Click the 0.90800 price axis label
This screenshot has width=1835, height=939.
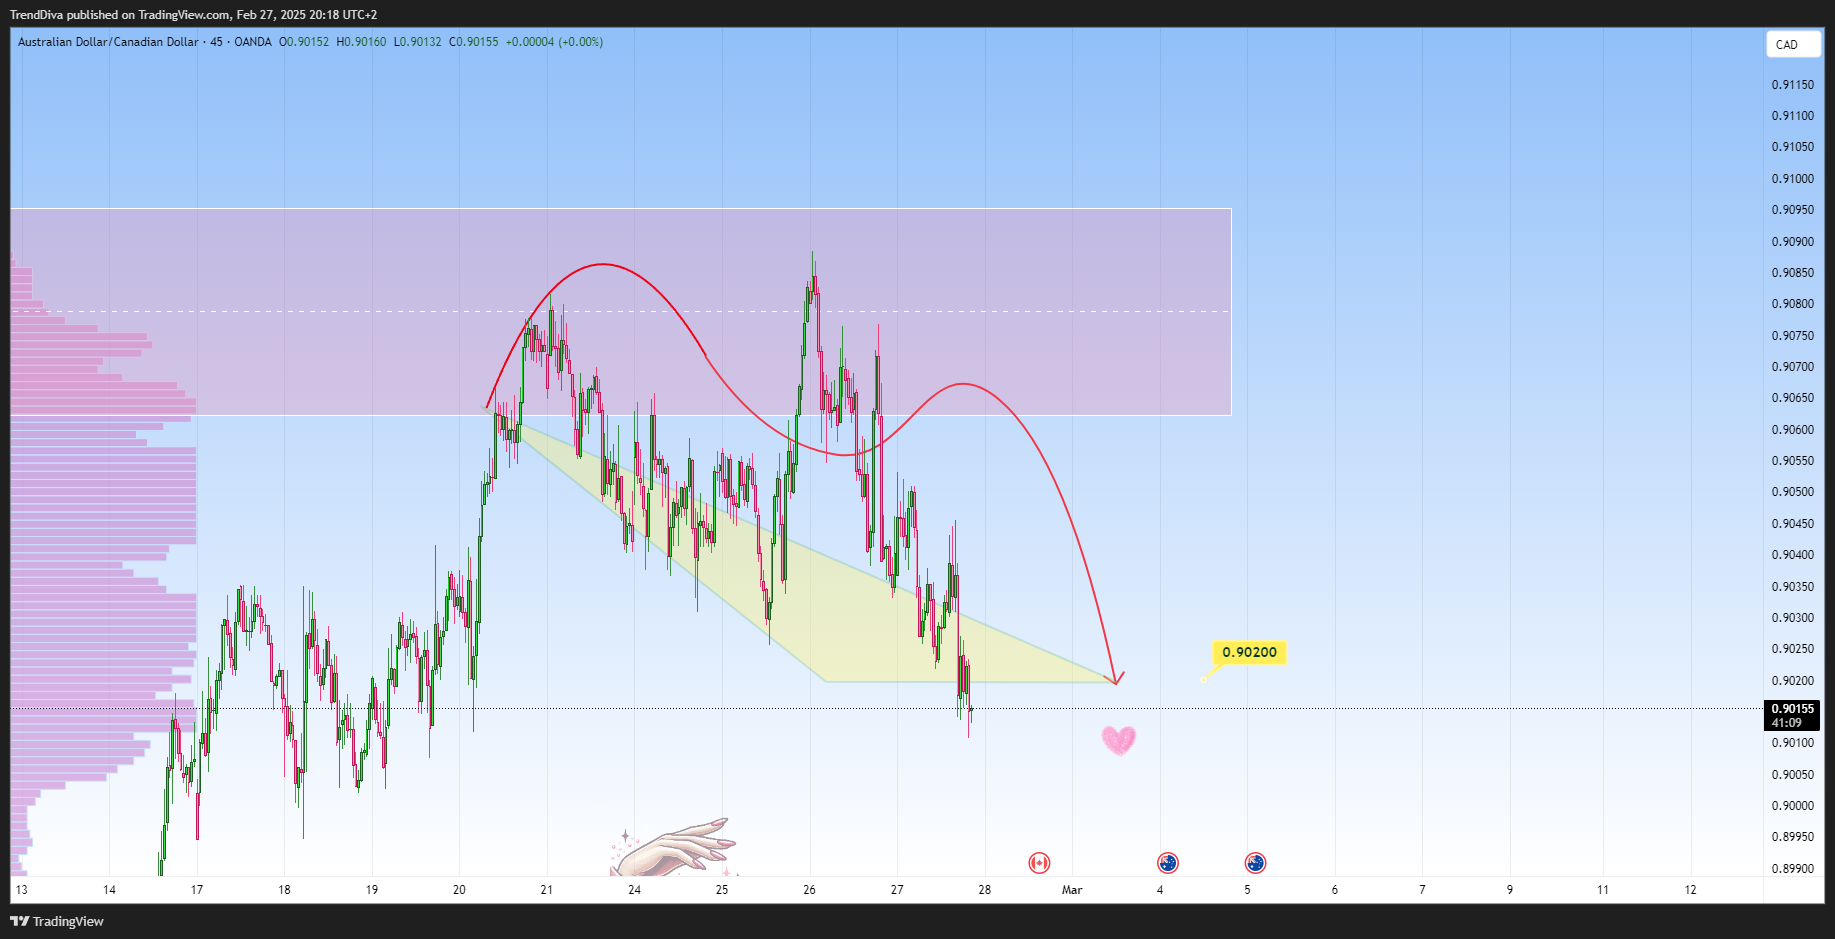pos(1792,304)
